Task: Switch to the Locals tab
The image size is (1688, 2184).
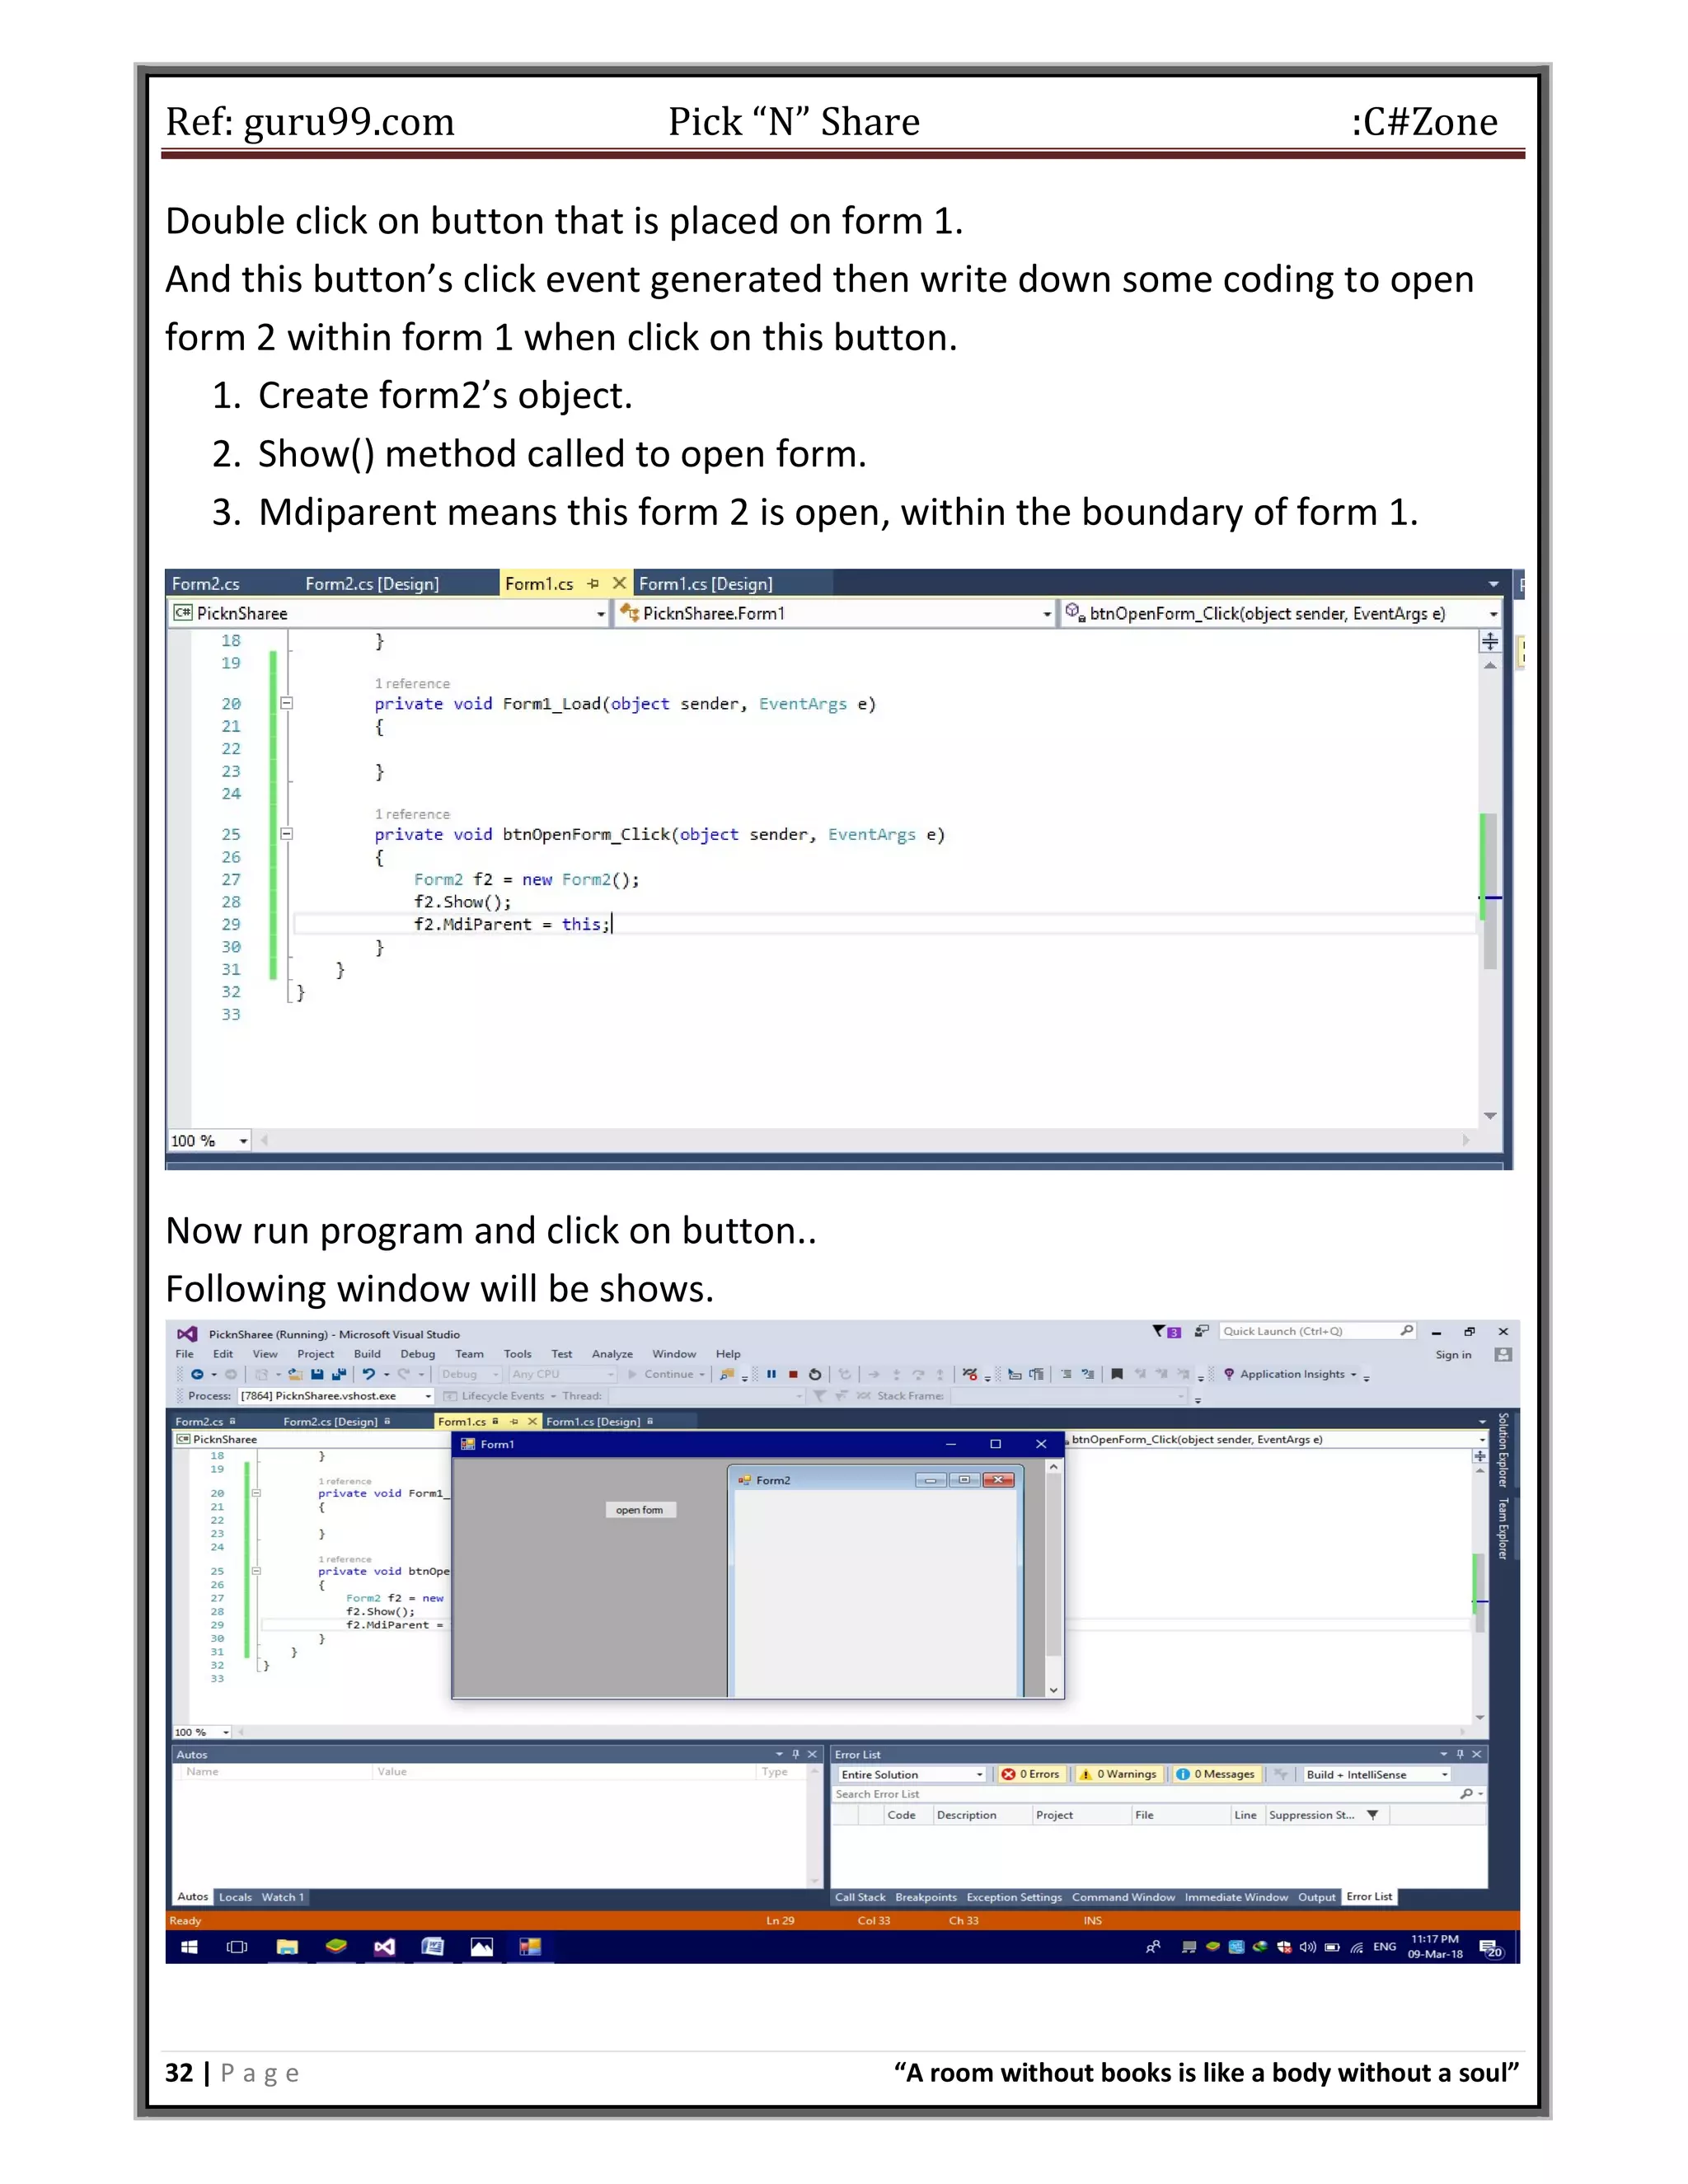Action: (x=235, y=1897)
